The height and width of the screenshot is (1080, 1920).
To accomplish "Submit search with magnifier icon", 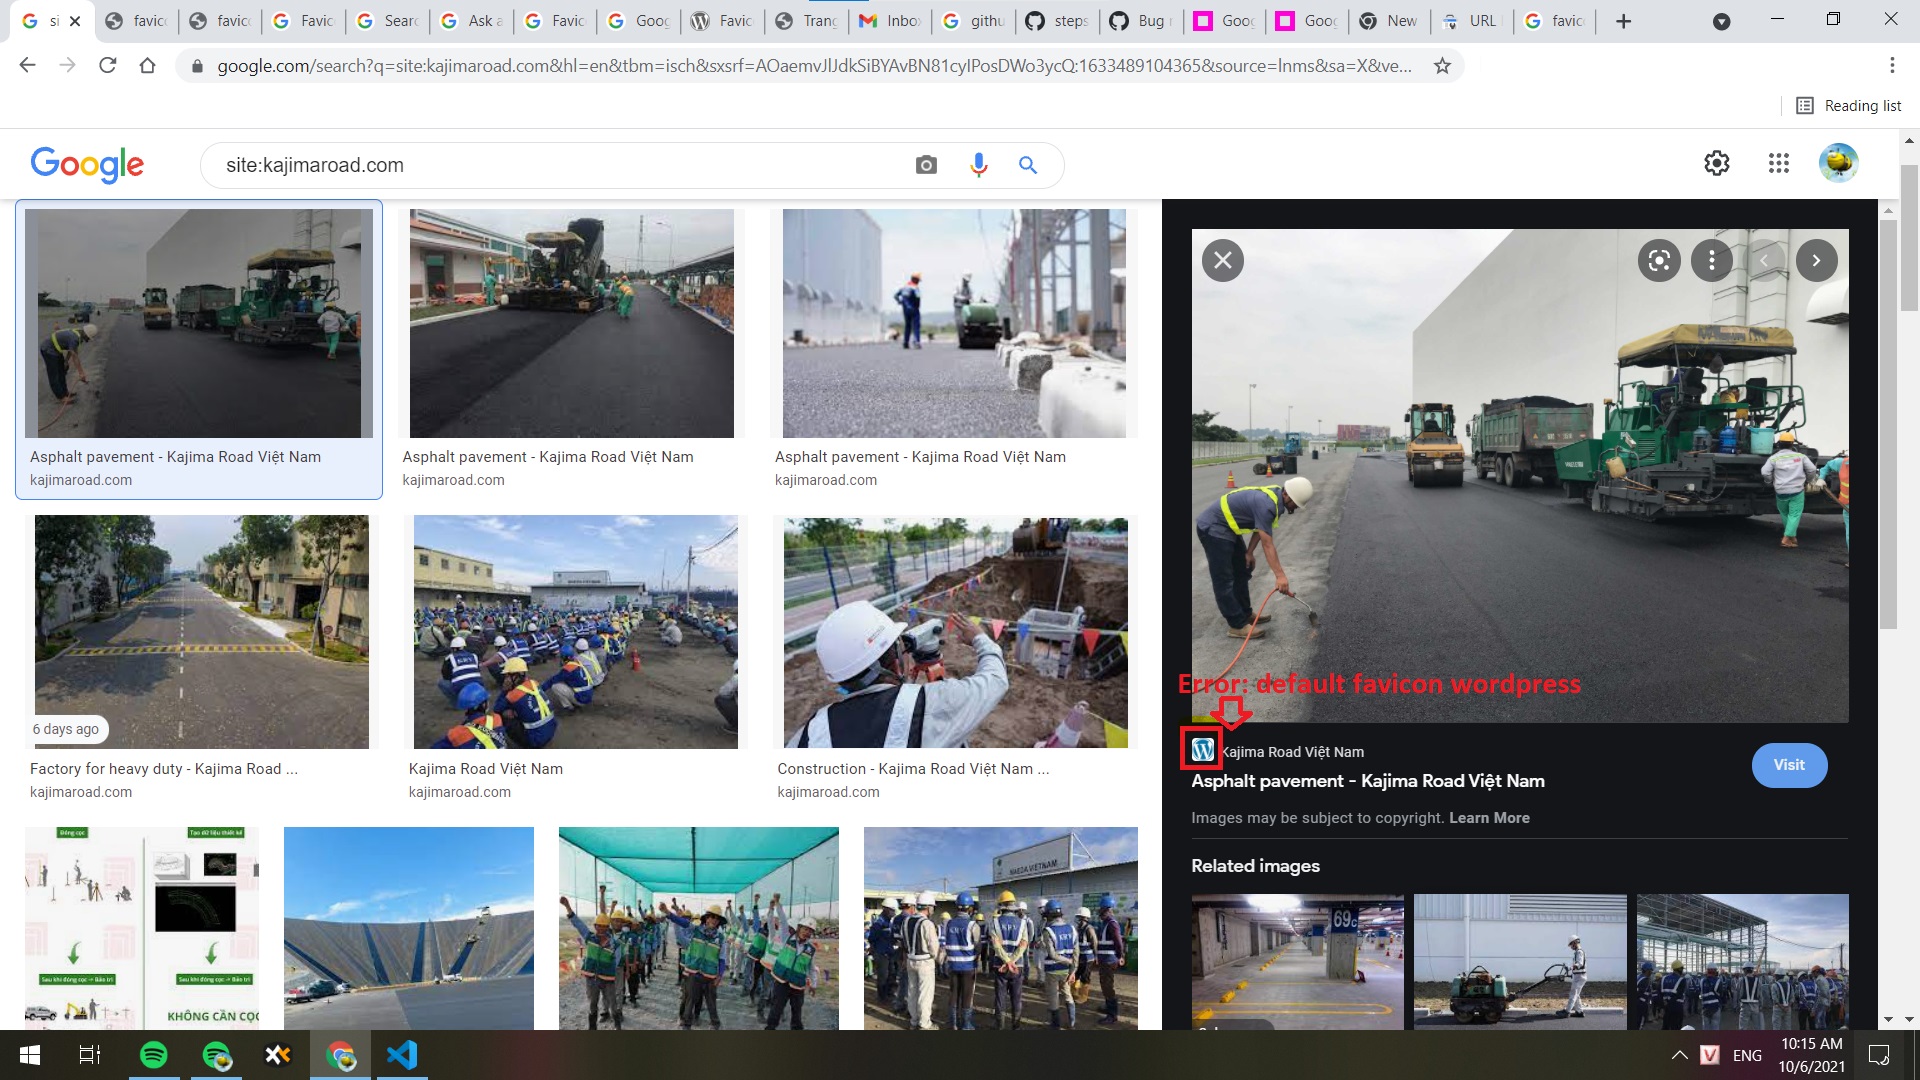I will [x=1028, y=165].
